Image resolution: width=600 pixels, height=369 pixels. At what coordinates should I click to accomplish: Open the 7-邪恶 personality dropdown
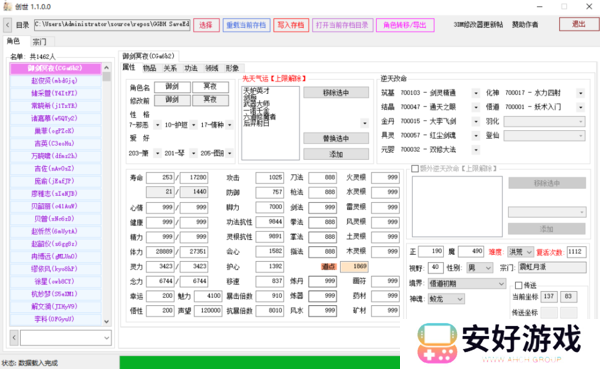point(157,125)
